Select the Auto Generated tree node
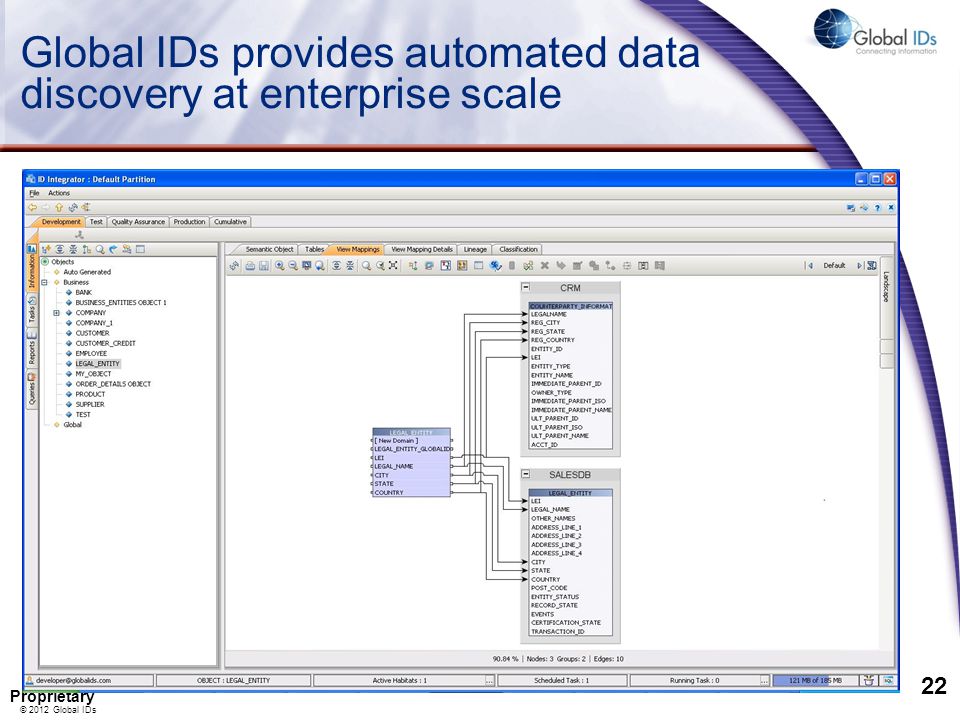Screen dimensions: 960x720 point(87,272)
